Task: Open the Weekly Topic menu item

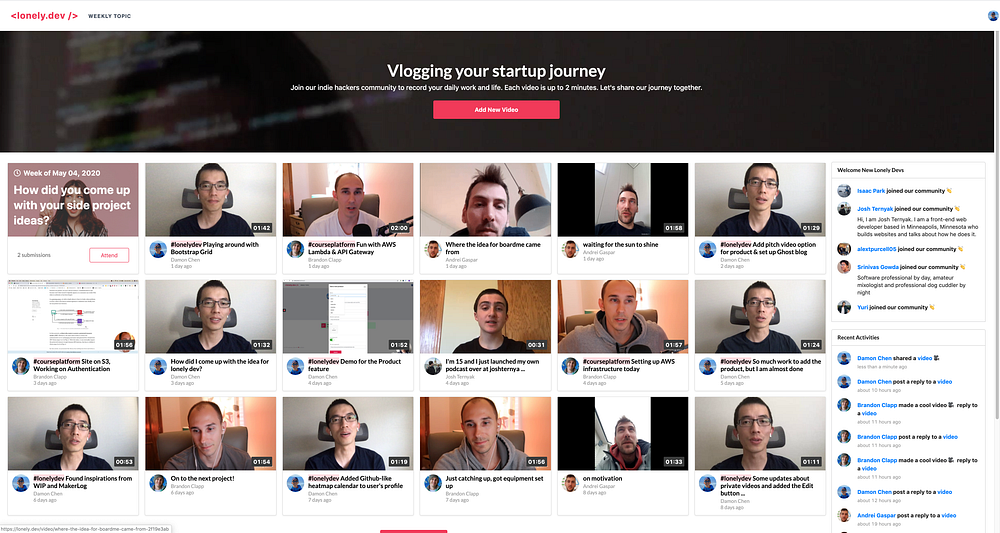Action: (x=109, y=16)
